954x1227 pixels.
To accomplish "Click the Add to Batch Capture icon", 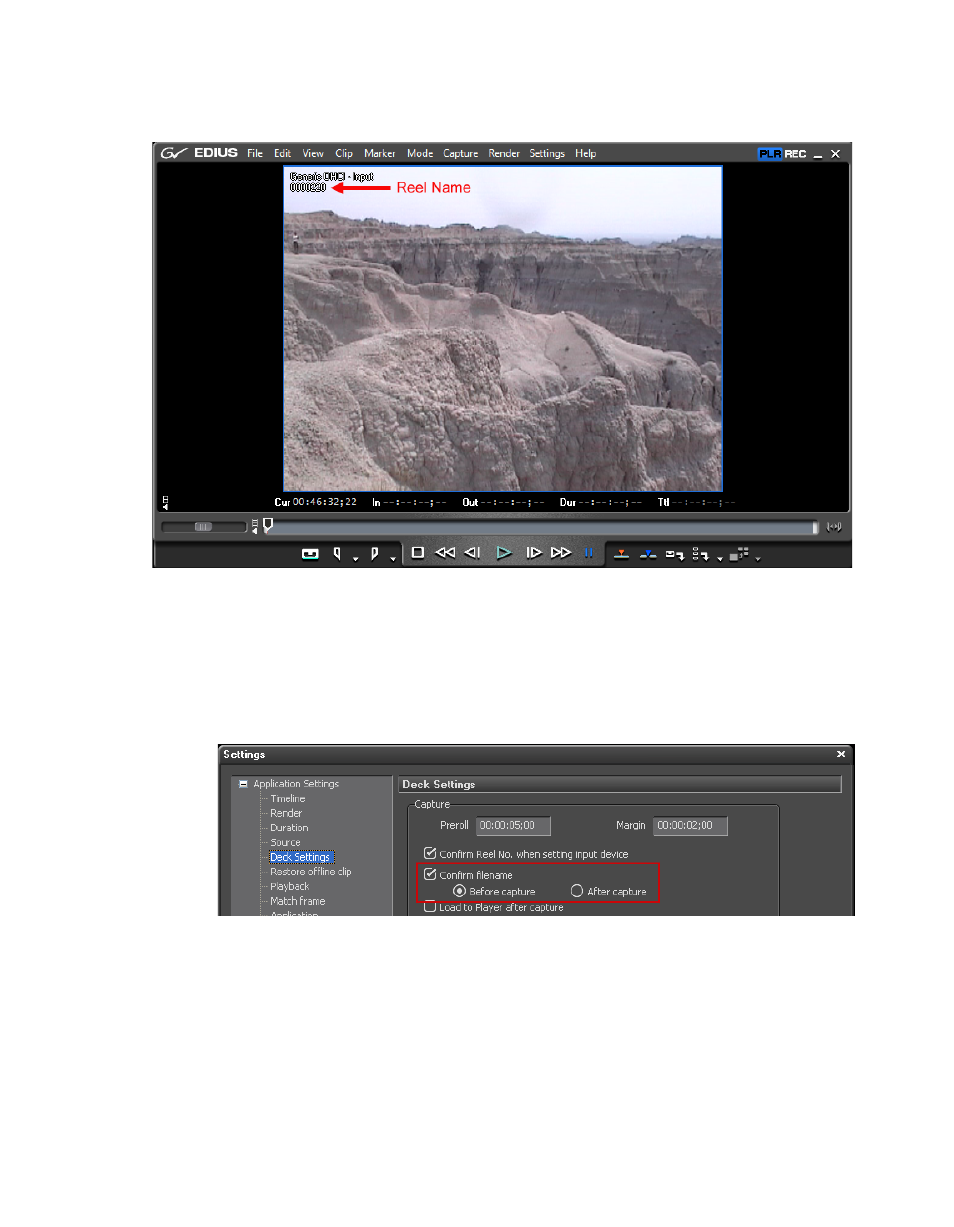I will pos(675,553).
